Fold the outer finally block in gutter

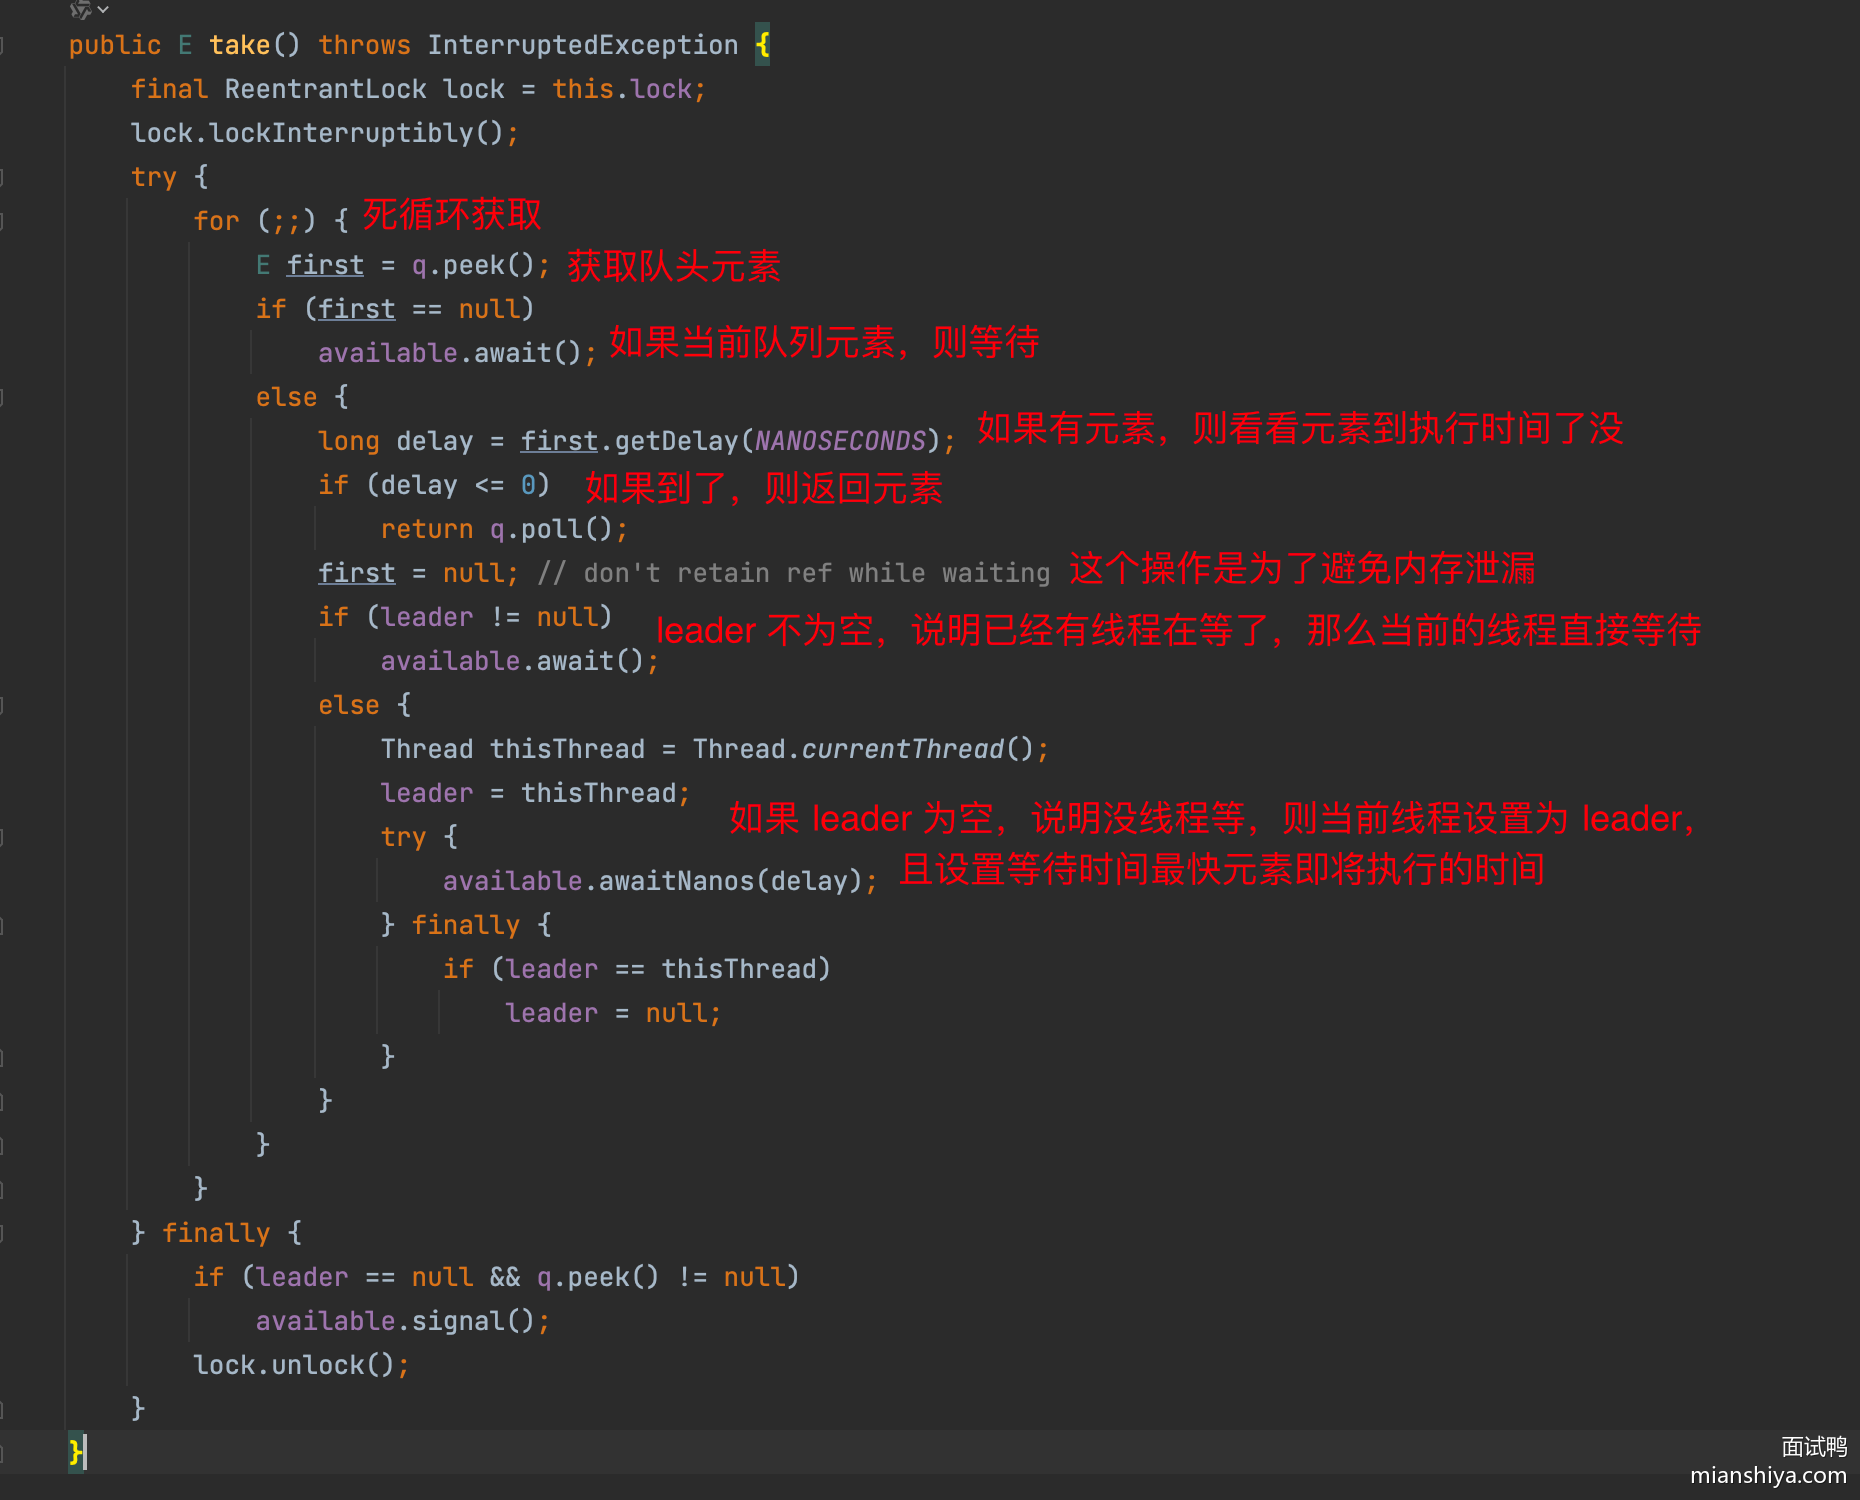coord(2,1233)
